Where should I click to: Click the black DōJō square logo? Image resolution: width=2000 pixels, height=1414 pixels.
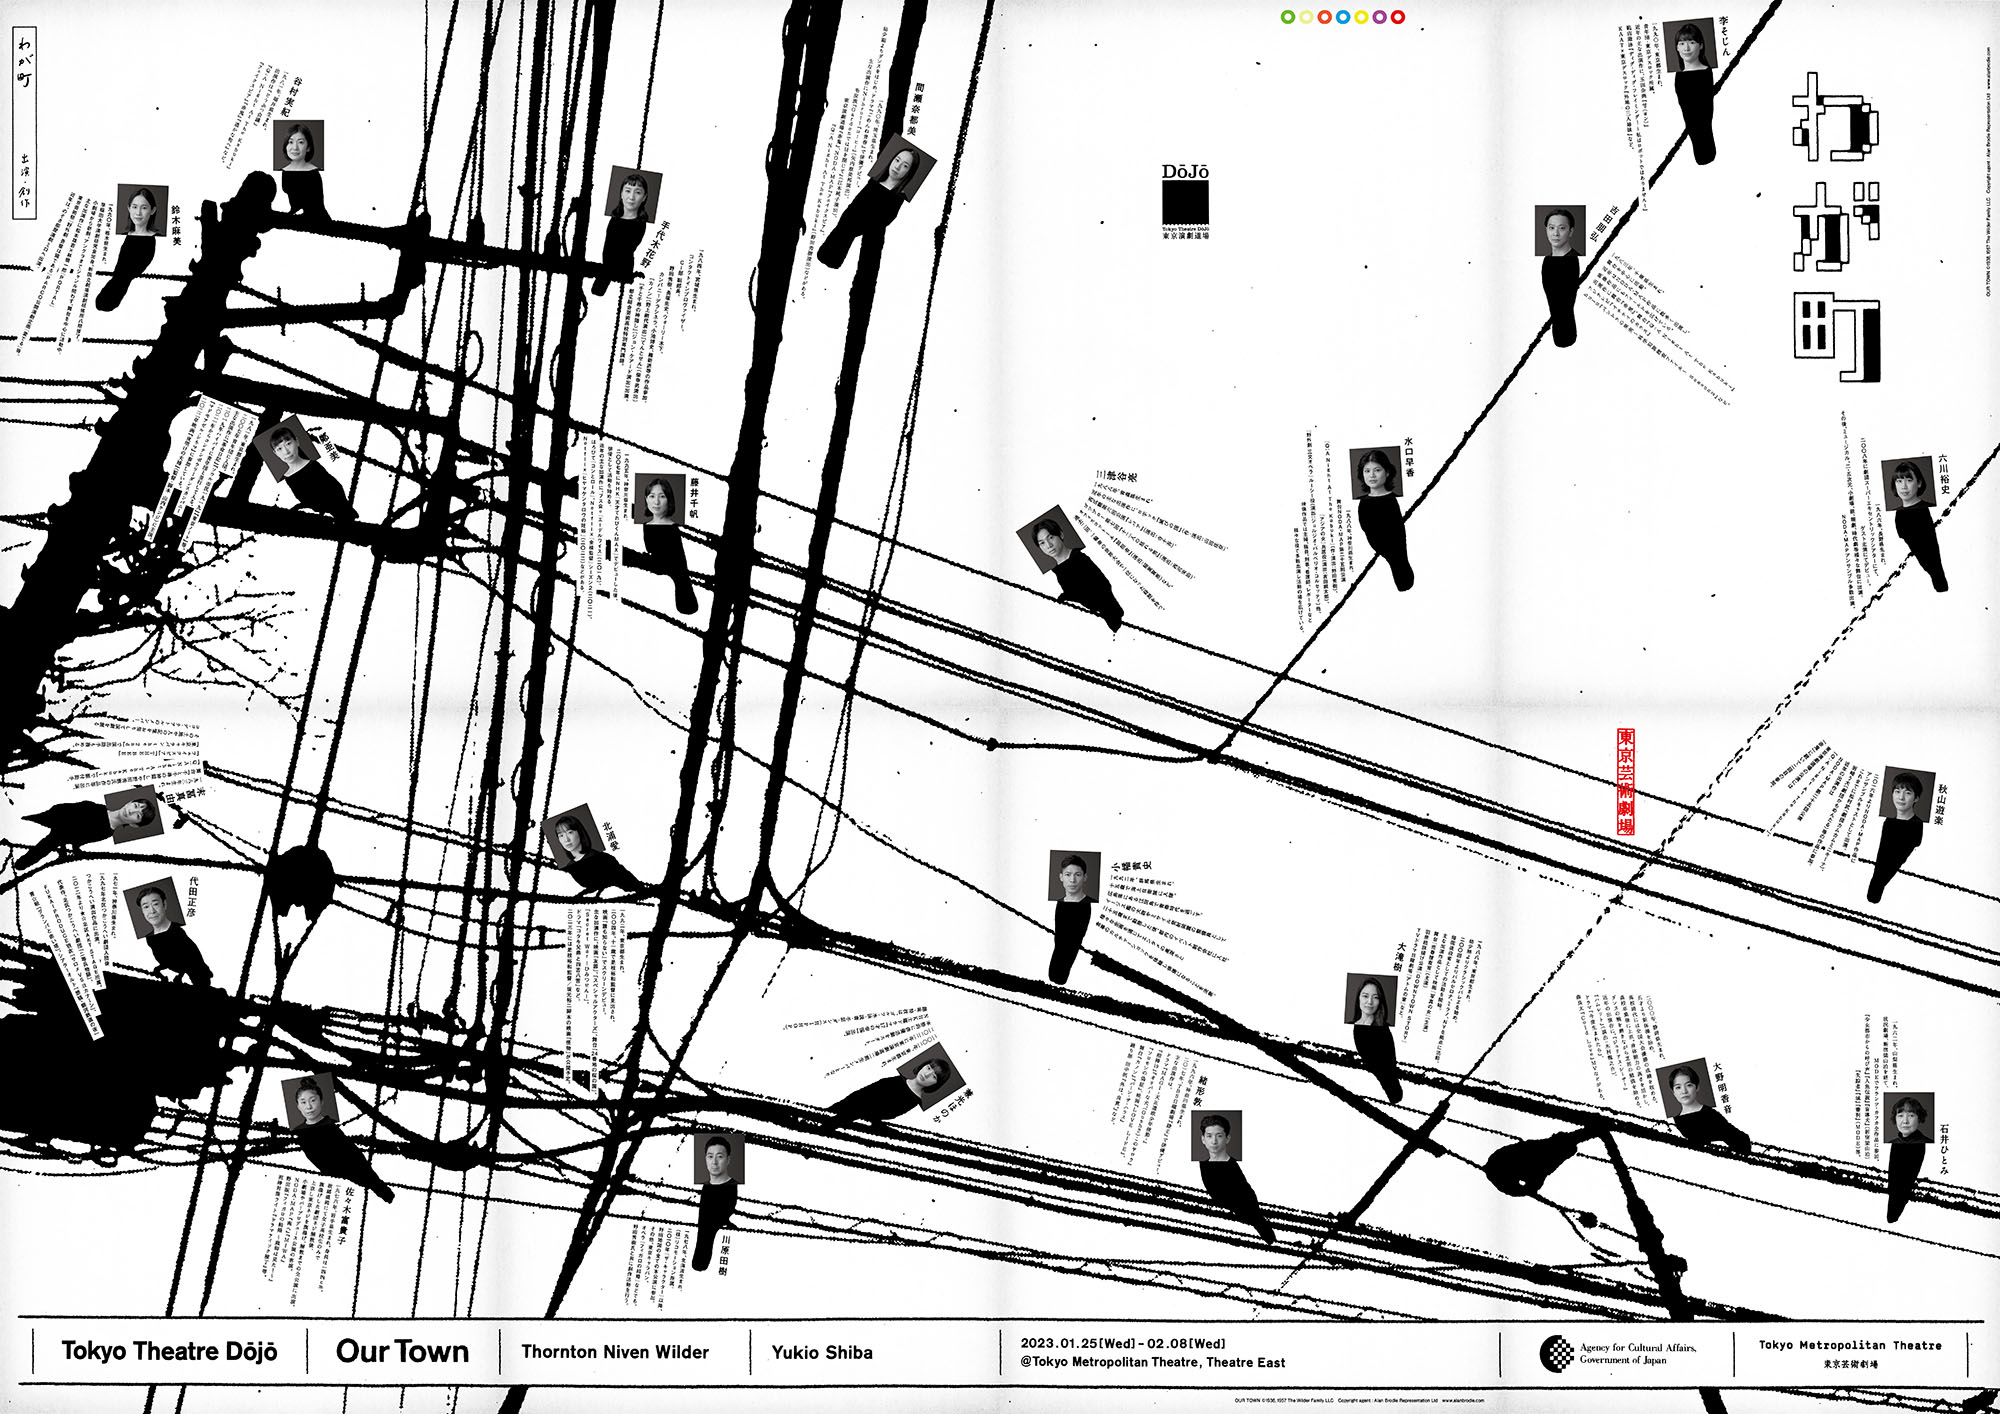pos(1185,203)
